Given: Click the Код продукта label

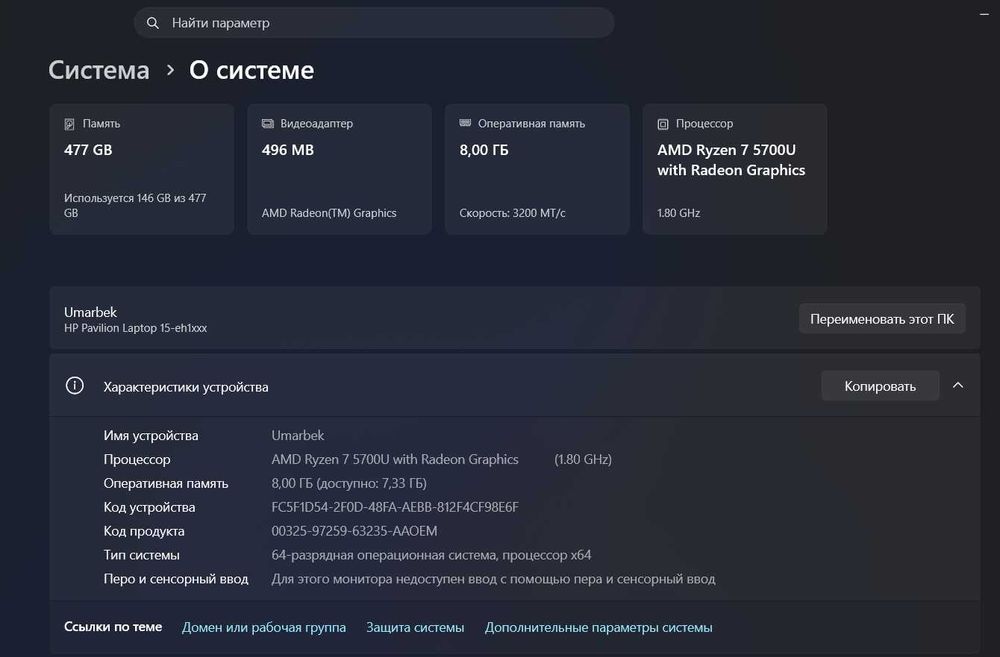Looking at the screenshot, I should click(144, 531).
